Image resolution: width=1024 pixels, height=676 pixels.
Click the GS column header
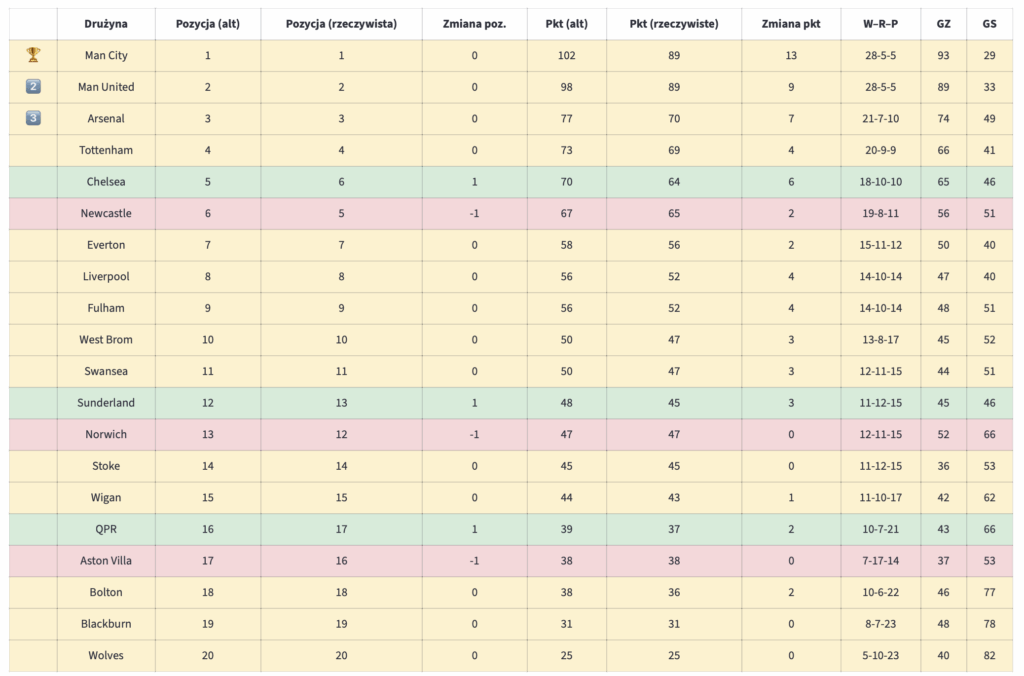click(x=989, y=23)
